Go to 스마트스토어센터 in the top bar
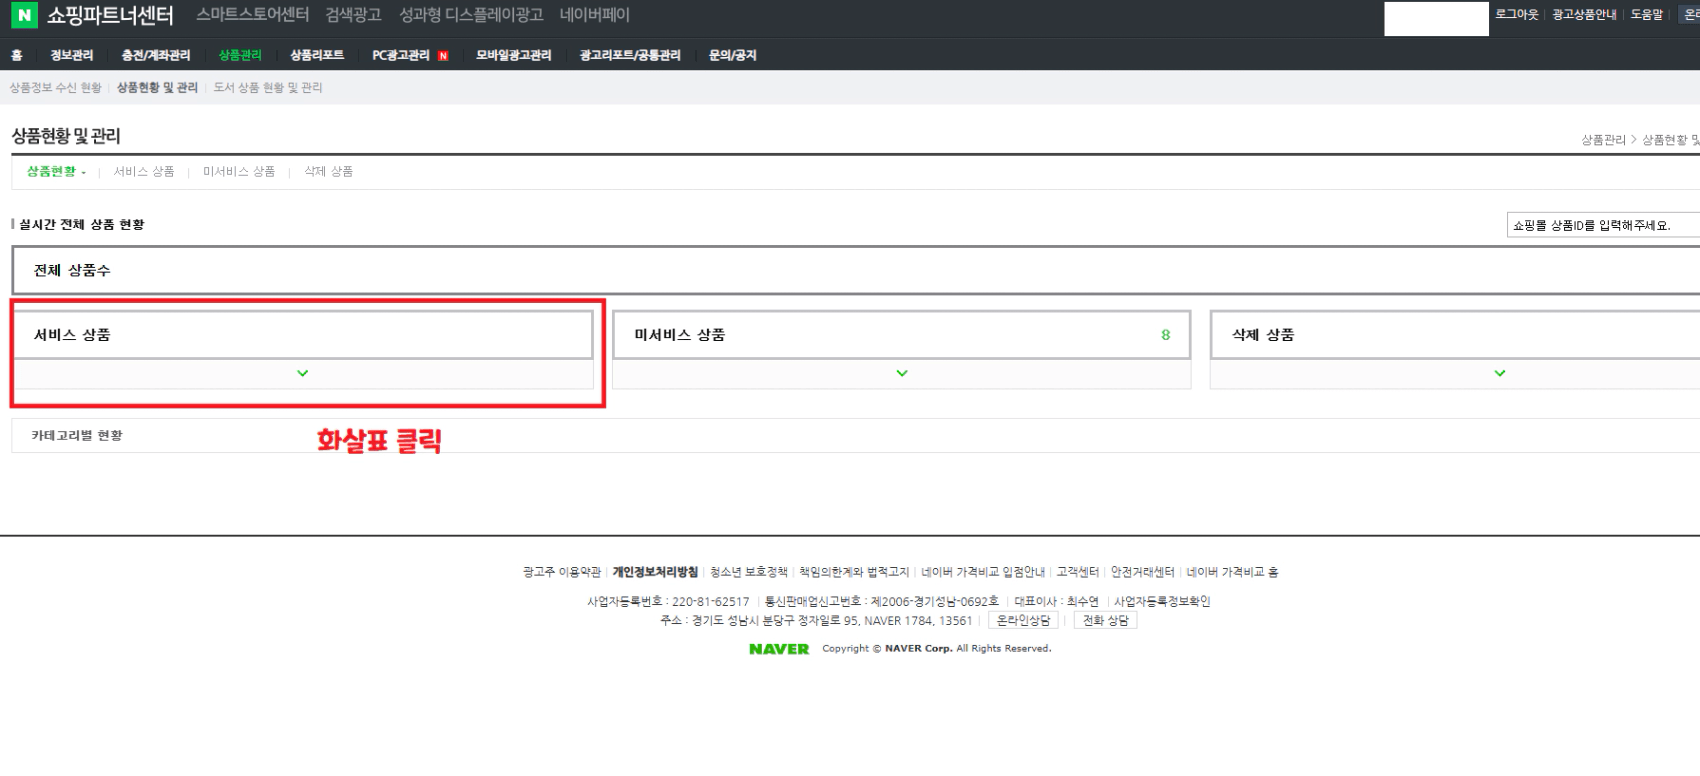This screenshot has width=1700, height=776. pos(253,15)
